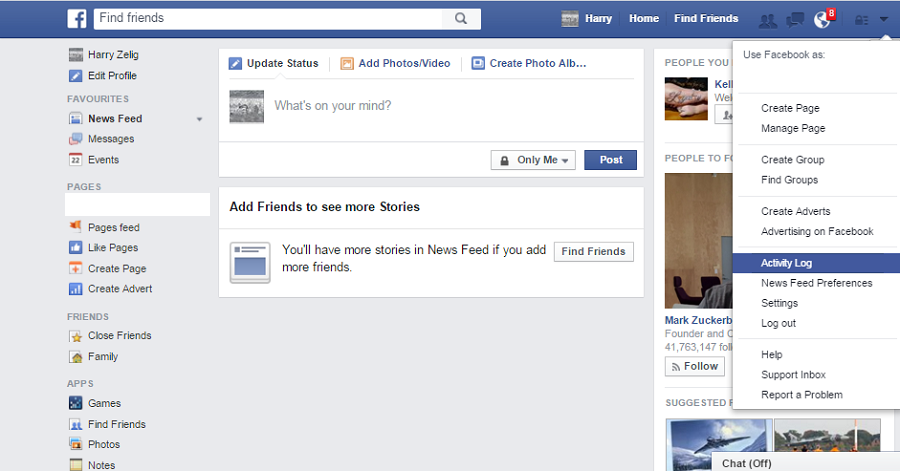Select Manage Page in the account menu
Viewport: 900px width, 471px height.
(793, 129)
